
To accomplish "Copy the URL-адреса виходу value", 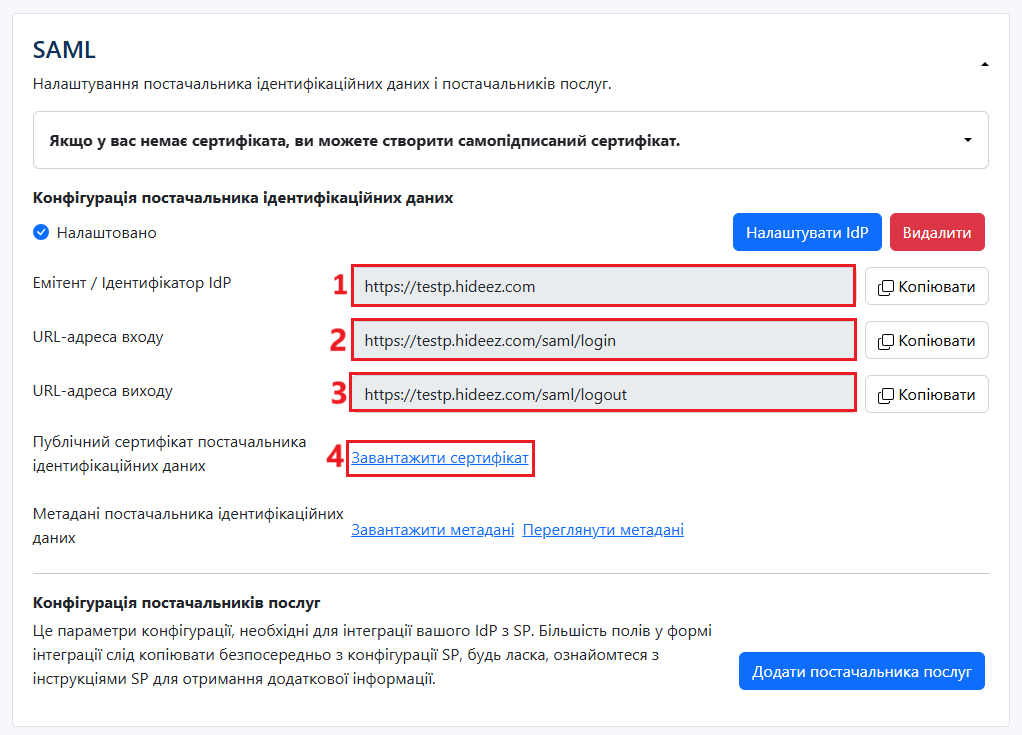I will [x=926, y=394].
